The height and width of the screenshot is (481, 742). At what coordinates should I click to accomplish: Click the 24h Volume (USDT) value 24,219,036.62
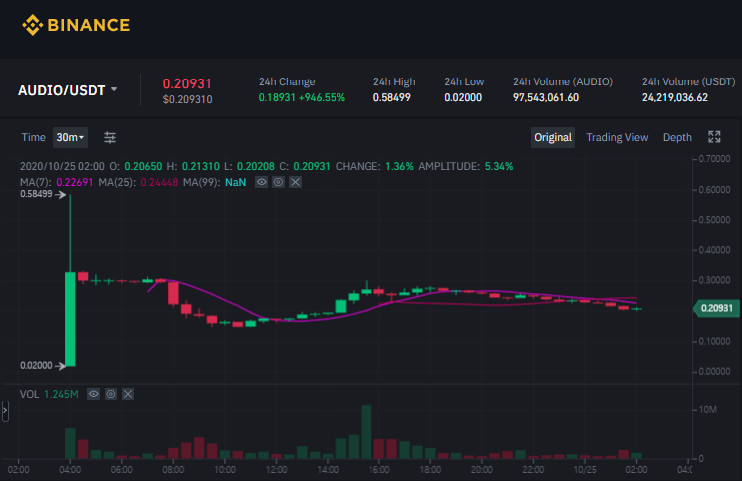click(x=675, y=98)
